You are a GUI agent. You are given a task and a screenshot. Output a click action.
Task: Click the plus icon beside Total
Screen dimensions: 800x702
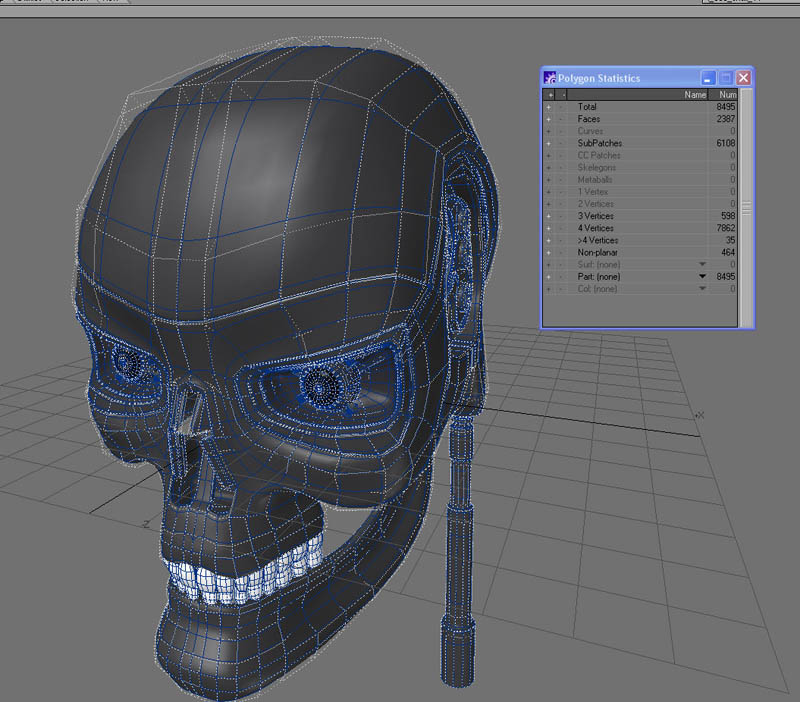548,107
